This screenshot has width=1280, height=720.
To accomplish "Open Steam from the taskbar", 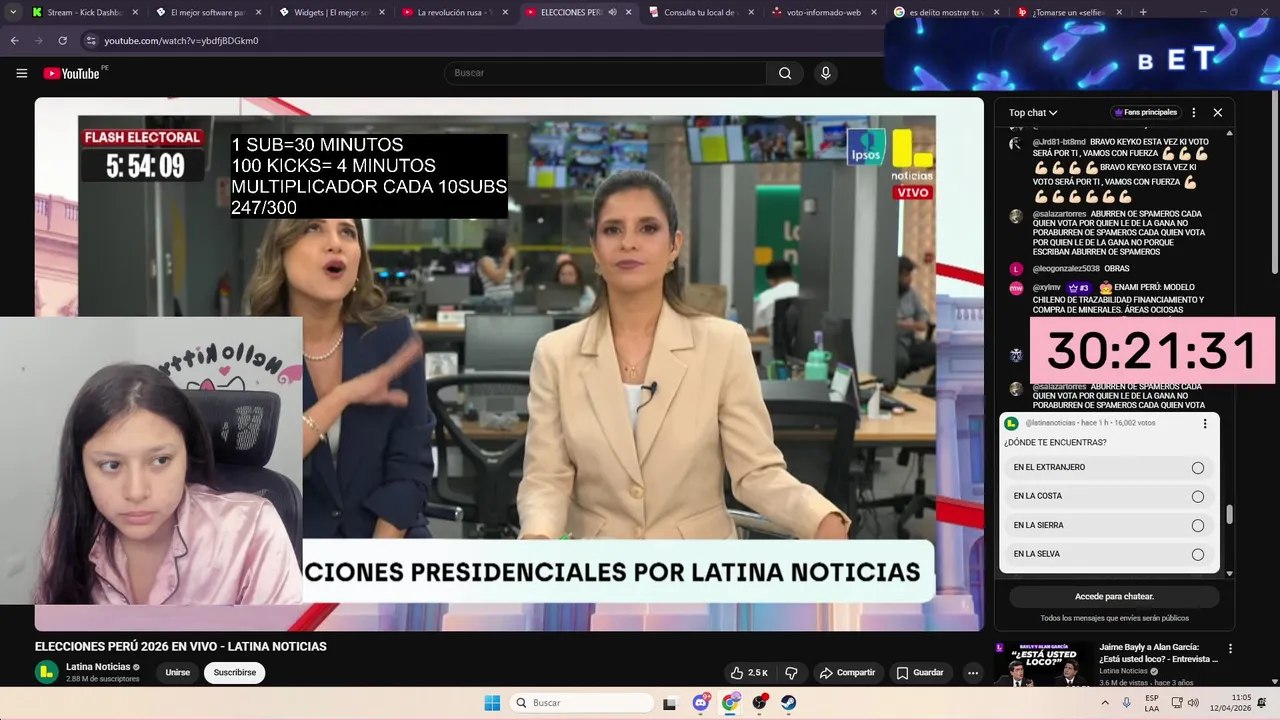I will (x=789, y=703).
